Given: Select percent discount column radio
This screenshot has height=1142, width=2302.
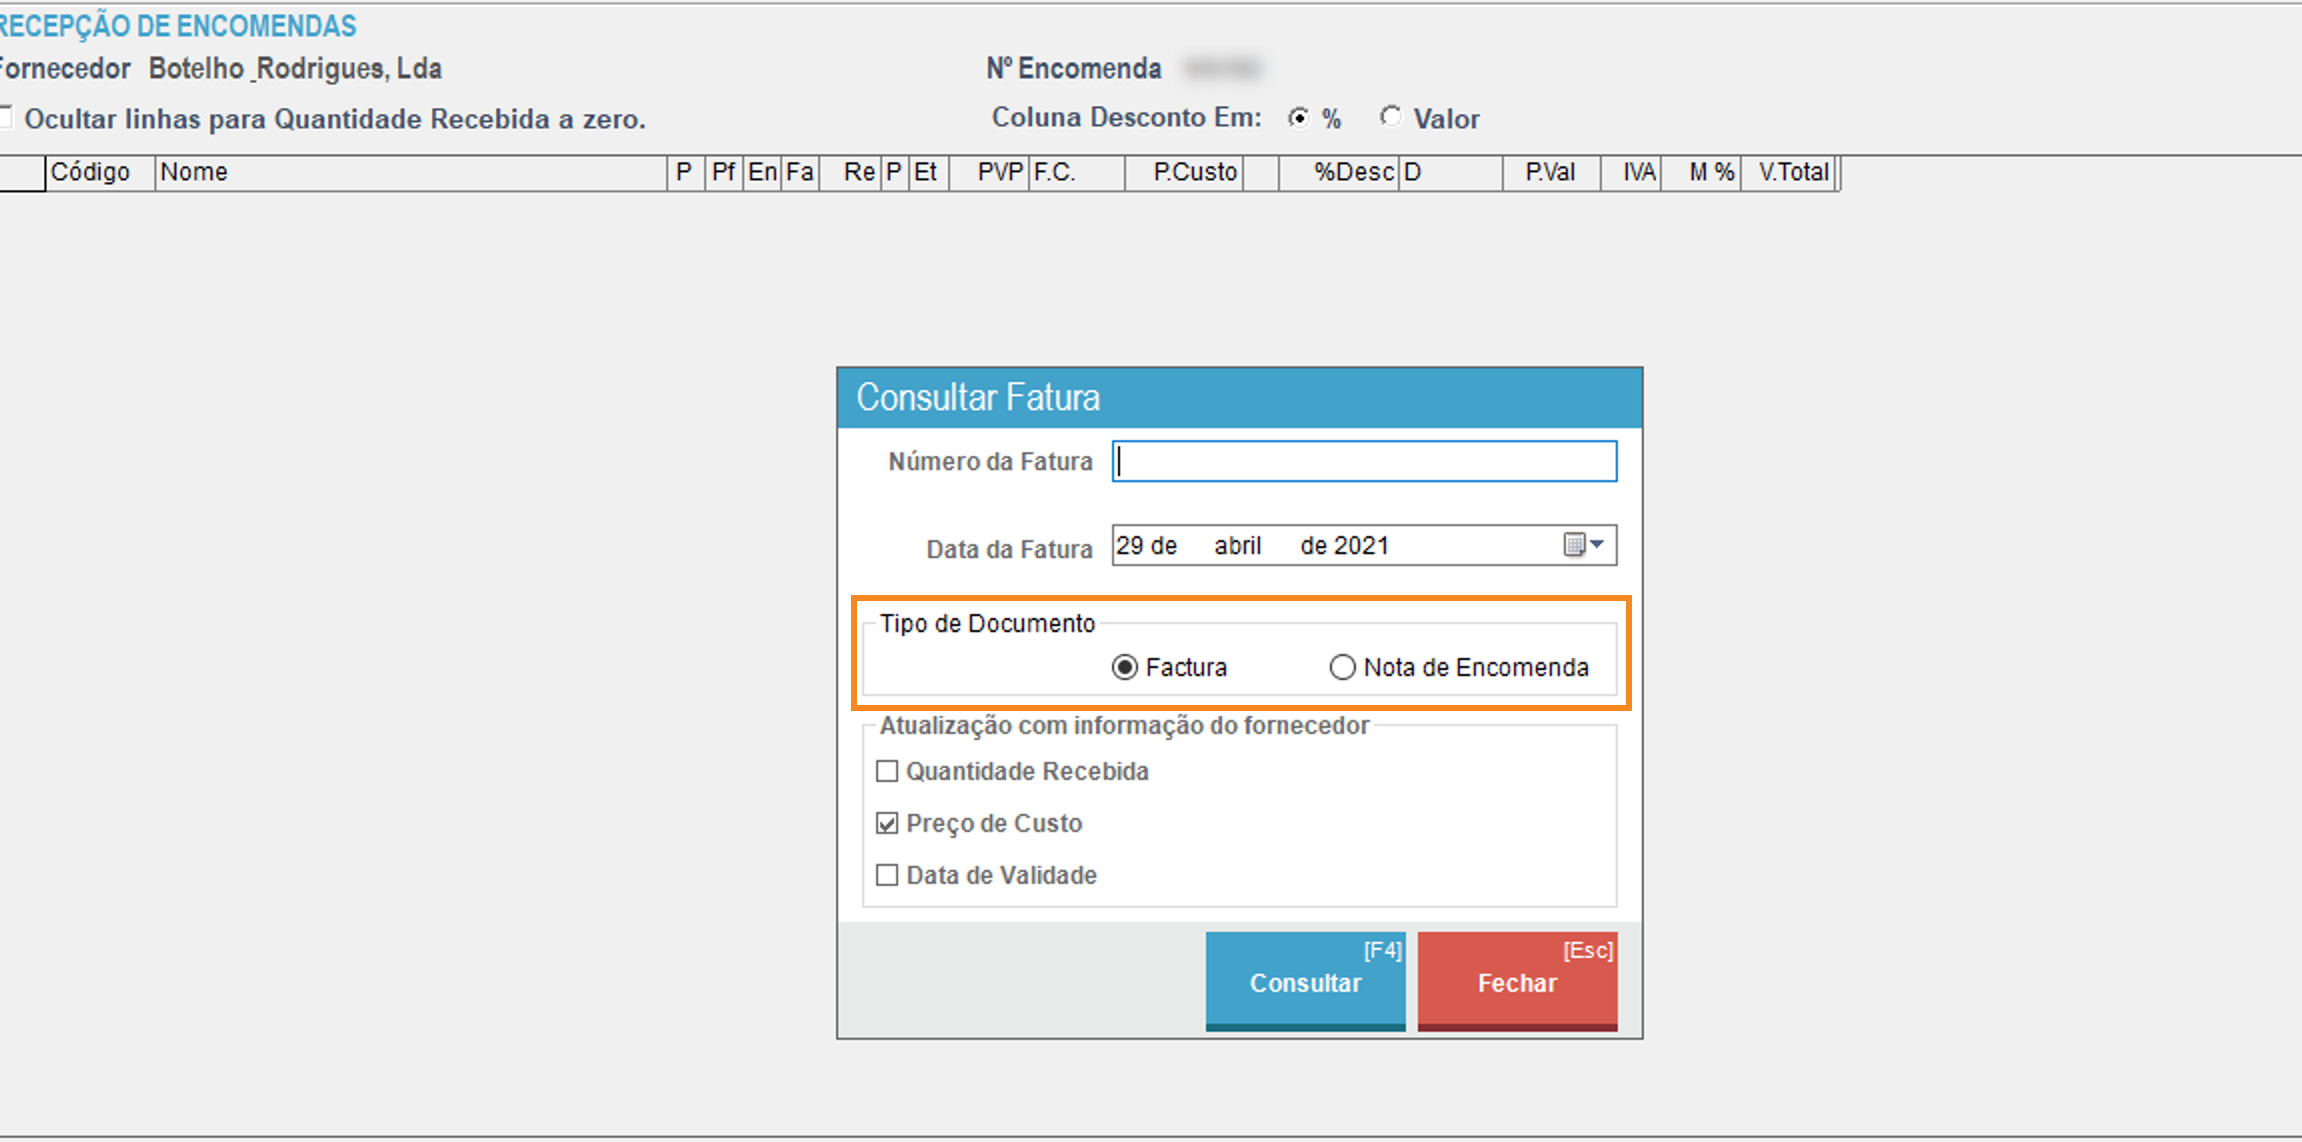Looking at the screenshot, I should (1299, 118).
